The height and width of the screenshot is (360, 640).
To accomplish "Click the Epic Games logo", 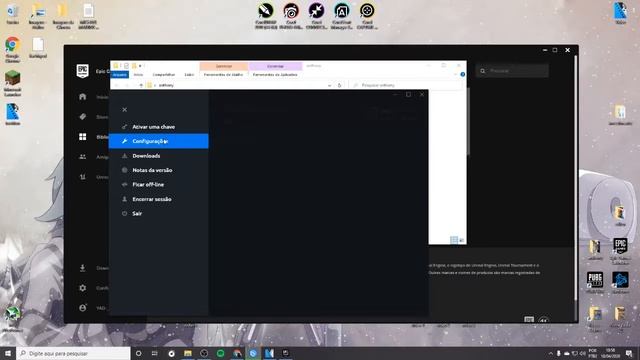I will tap(82, 71).
